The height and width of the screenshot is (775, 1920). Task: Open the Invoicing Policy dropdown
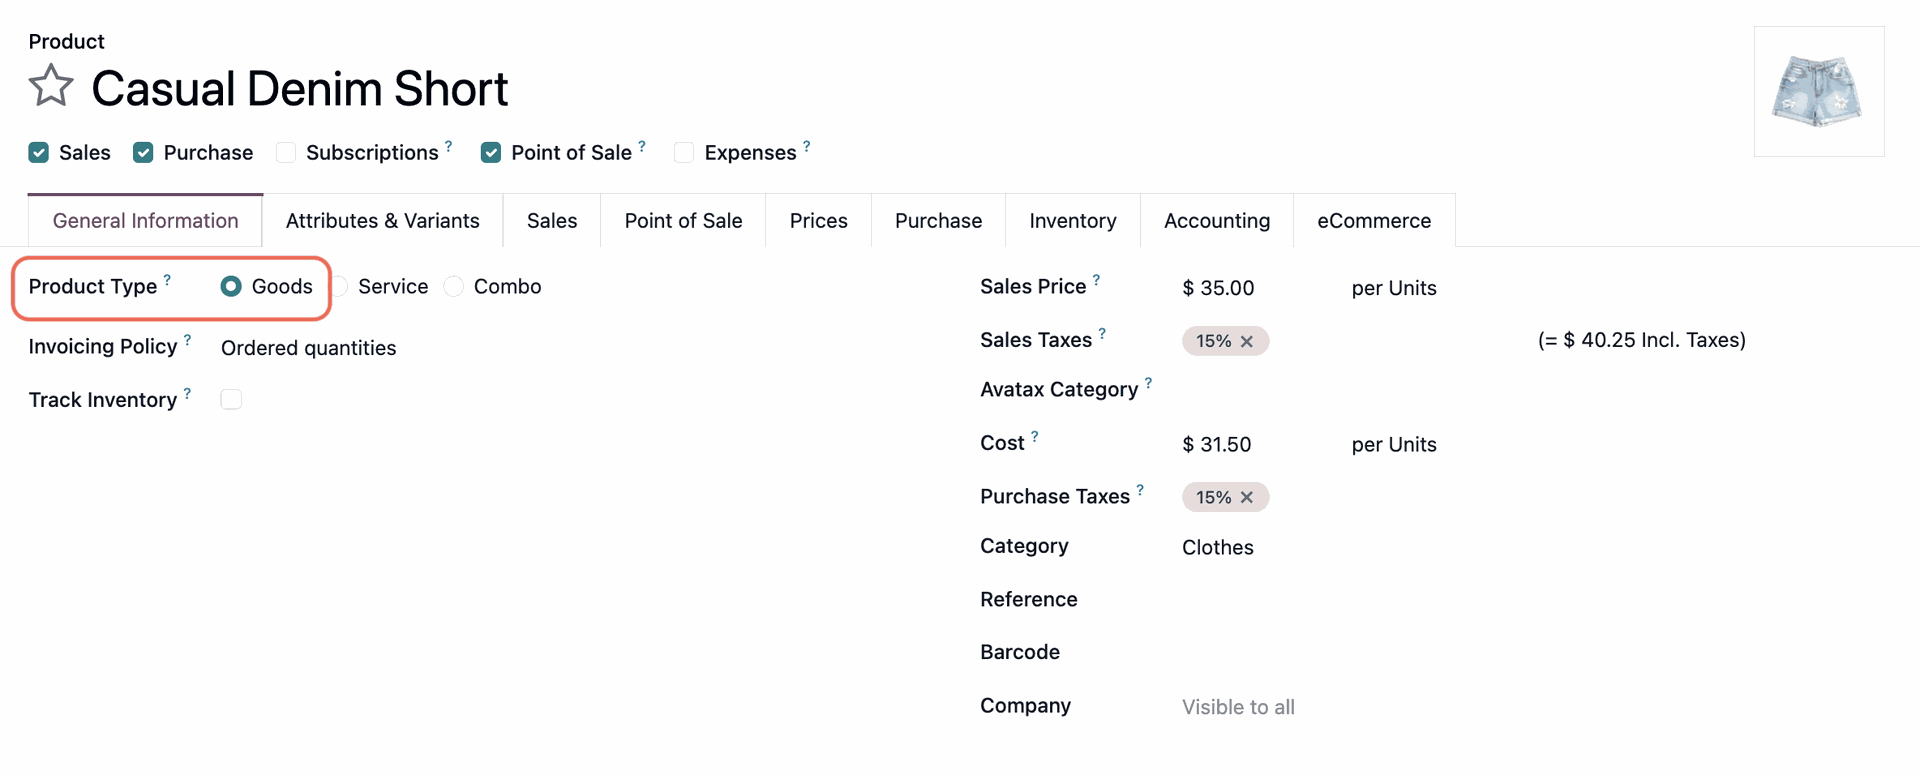click(308, 348)
